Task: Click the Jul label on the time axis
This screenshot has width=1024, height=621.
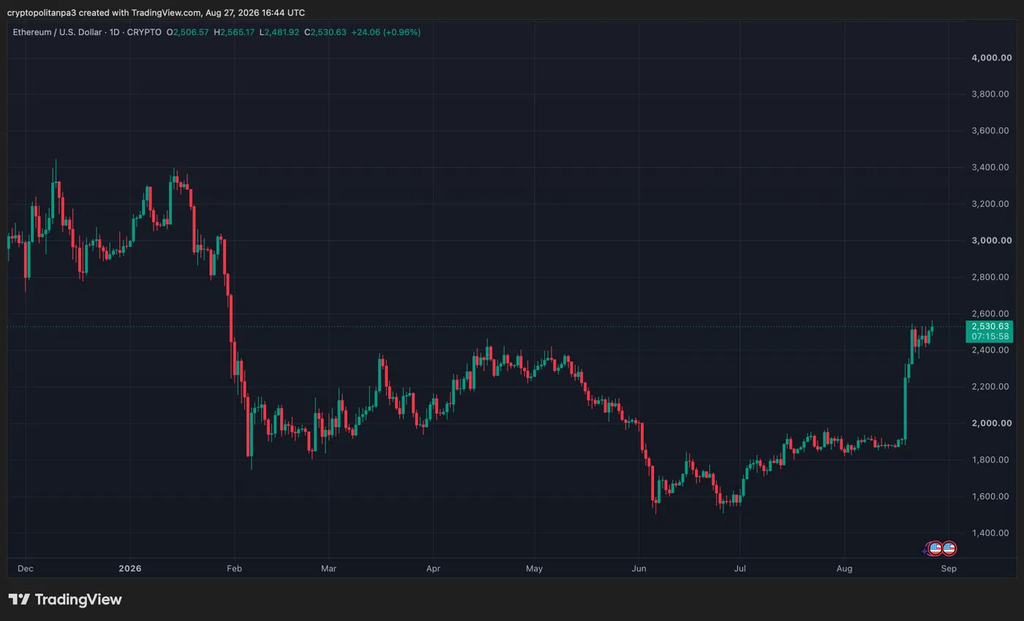Action: (740, 569)
